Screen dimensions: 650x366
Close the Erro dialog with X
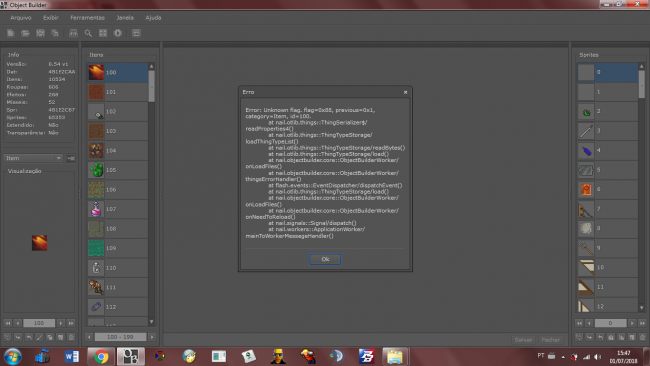pos(405,92)
